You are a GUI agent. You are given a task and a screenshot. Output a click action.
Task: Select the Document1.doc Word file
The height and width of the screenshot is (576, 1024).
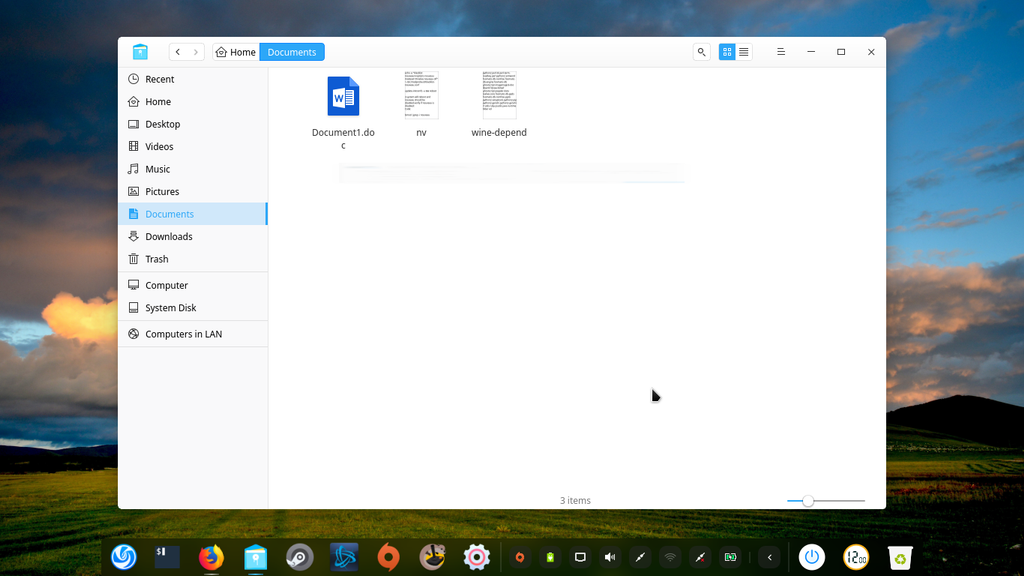coord(343,112)
